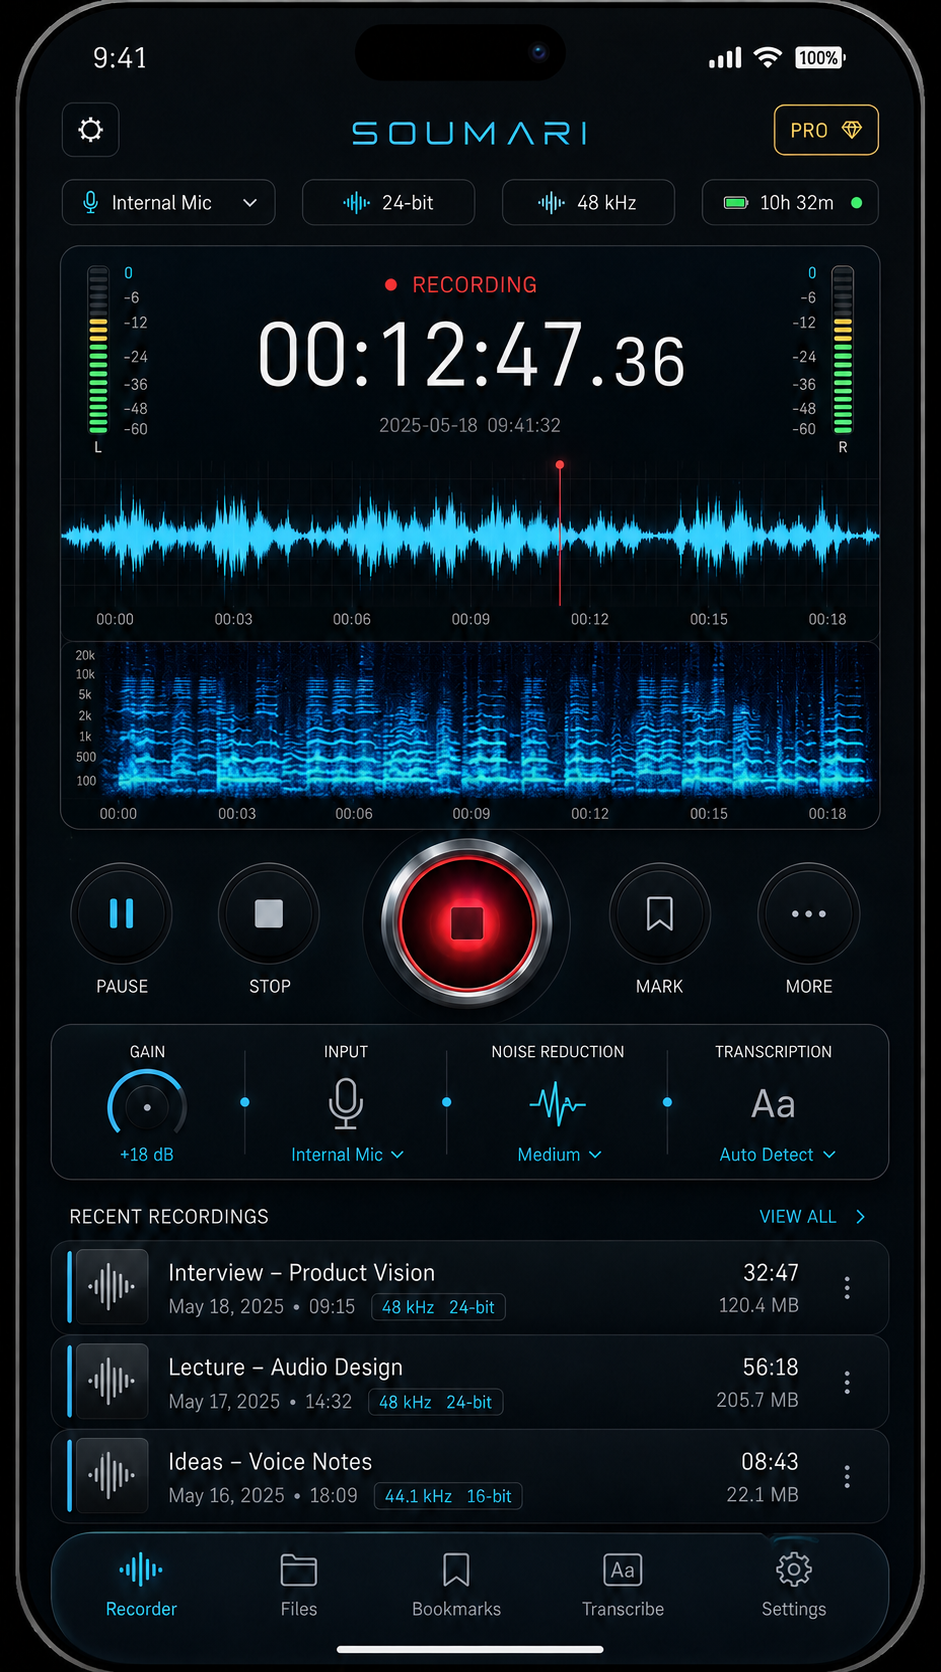Click the 48 kHz 24-bit tag on Lecture

pyautogui.click(x=435, y=1402)
